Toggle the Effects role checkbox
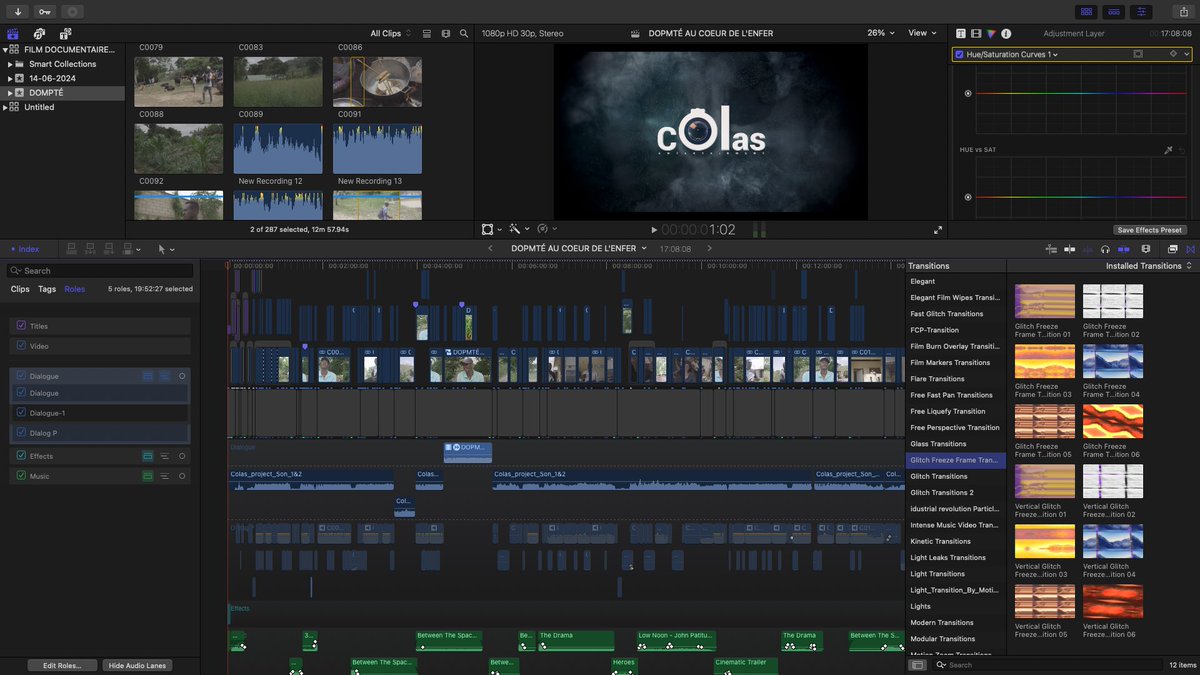 coord(22,456)
